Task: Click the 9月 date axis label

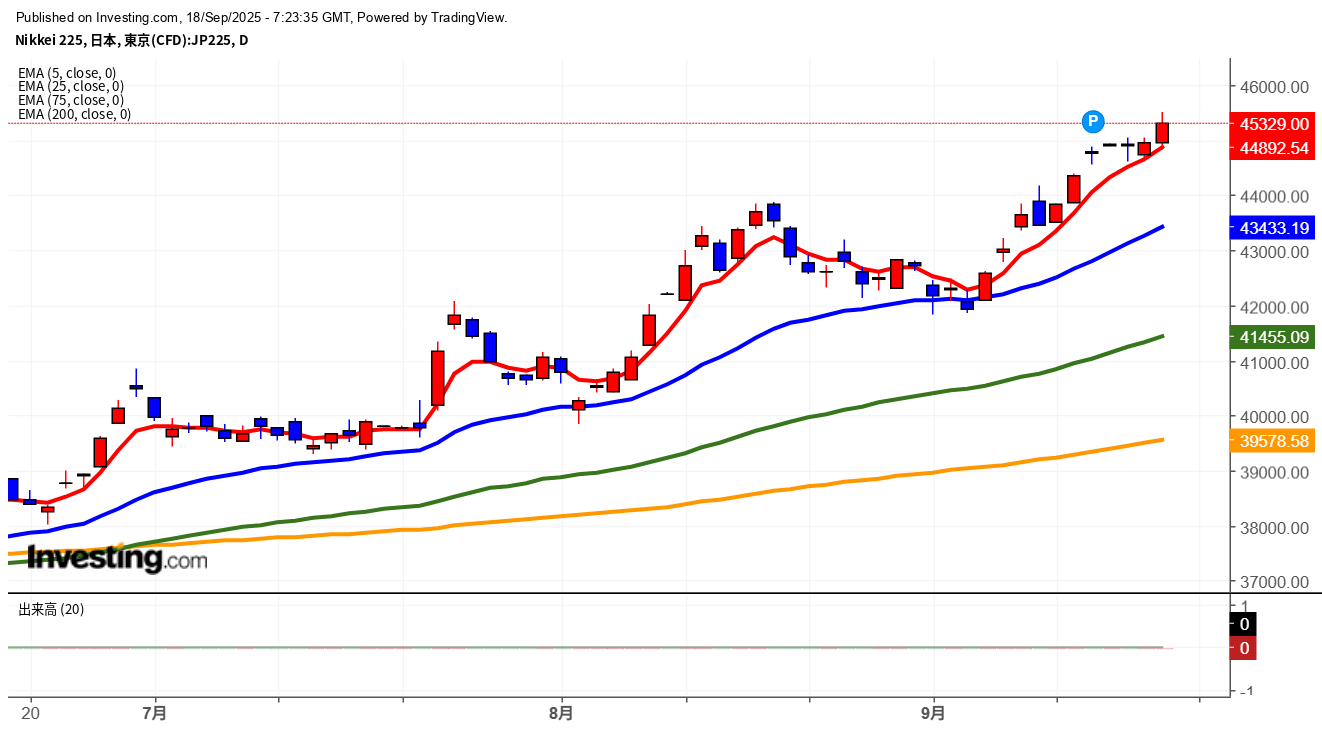Action: pyautogui.click(x=933, y=713)
